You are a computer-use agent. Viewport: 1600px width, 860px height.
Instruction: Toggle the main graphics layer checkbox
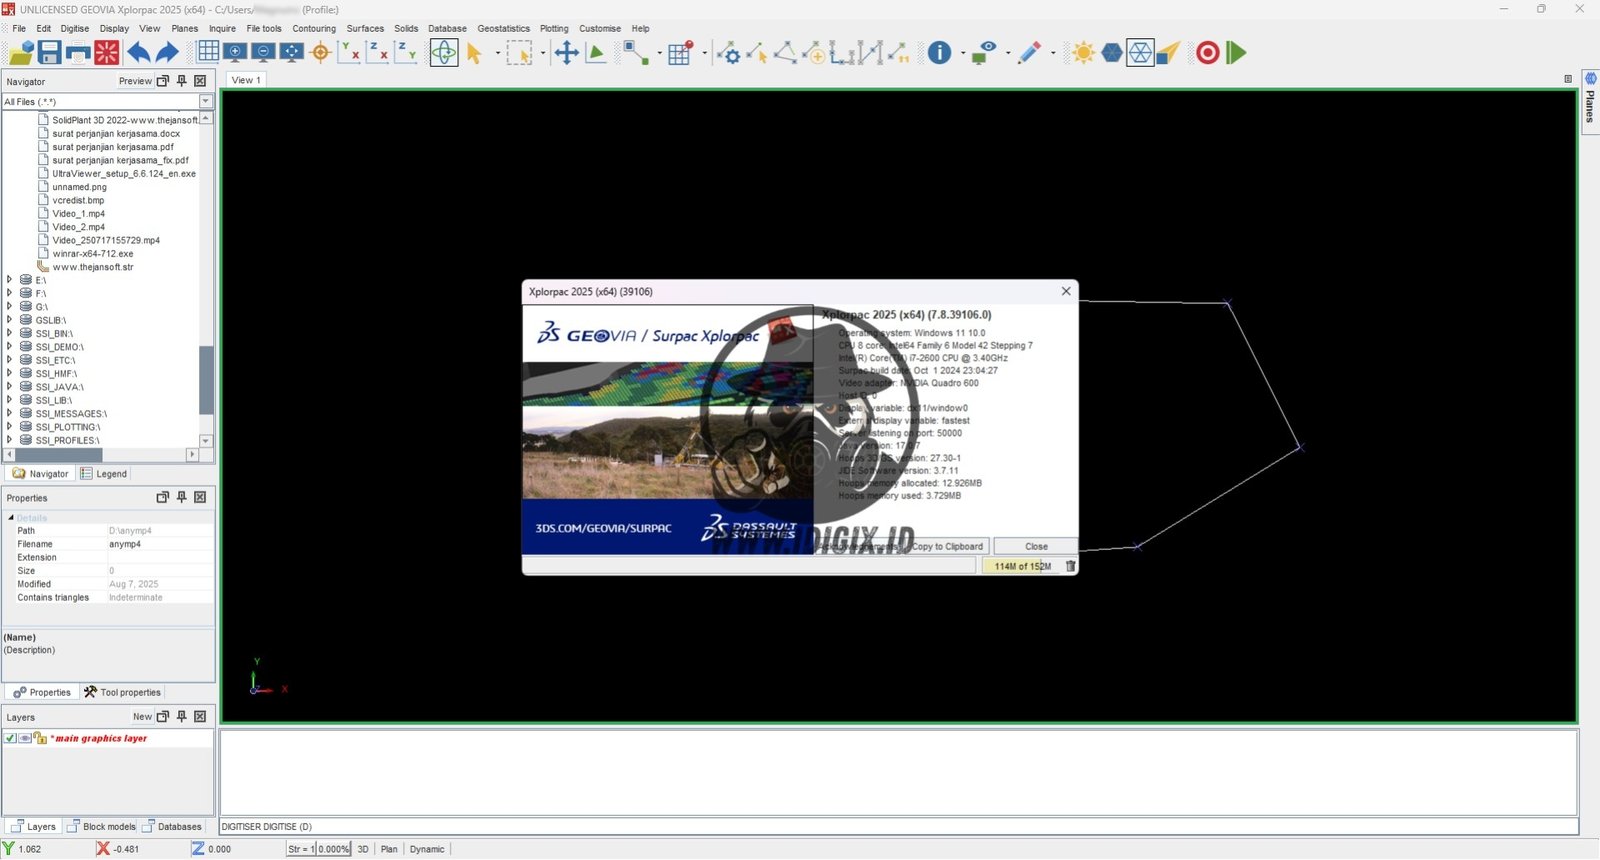(x=10, y=739)
